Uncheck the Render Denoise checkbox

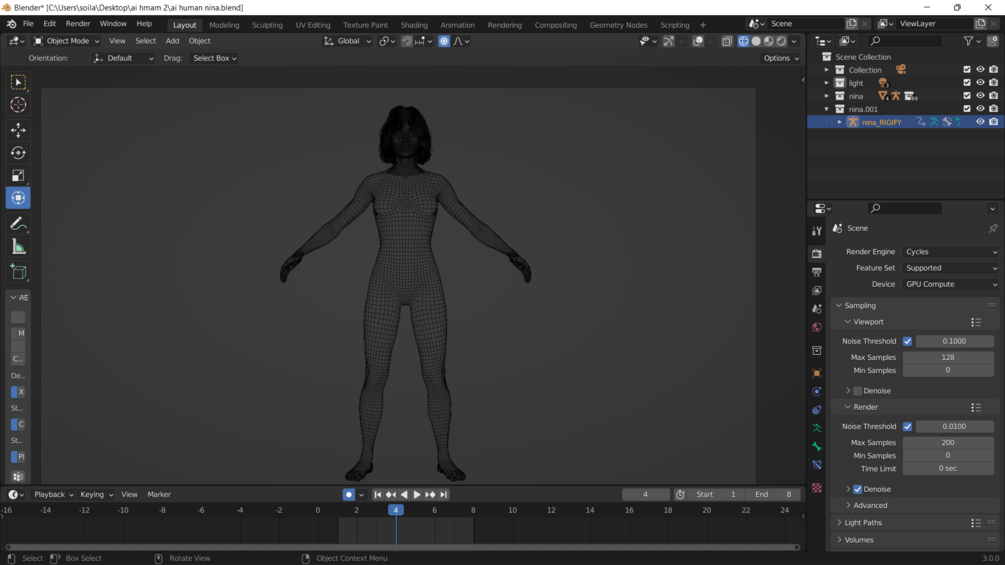(857, 489)
